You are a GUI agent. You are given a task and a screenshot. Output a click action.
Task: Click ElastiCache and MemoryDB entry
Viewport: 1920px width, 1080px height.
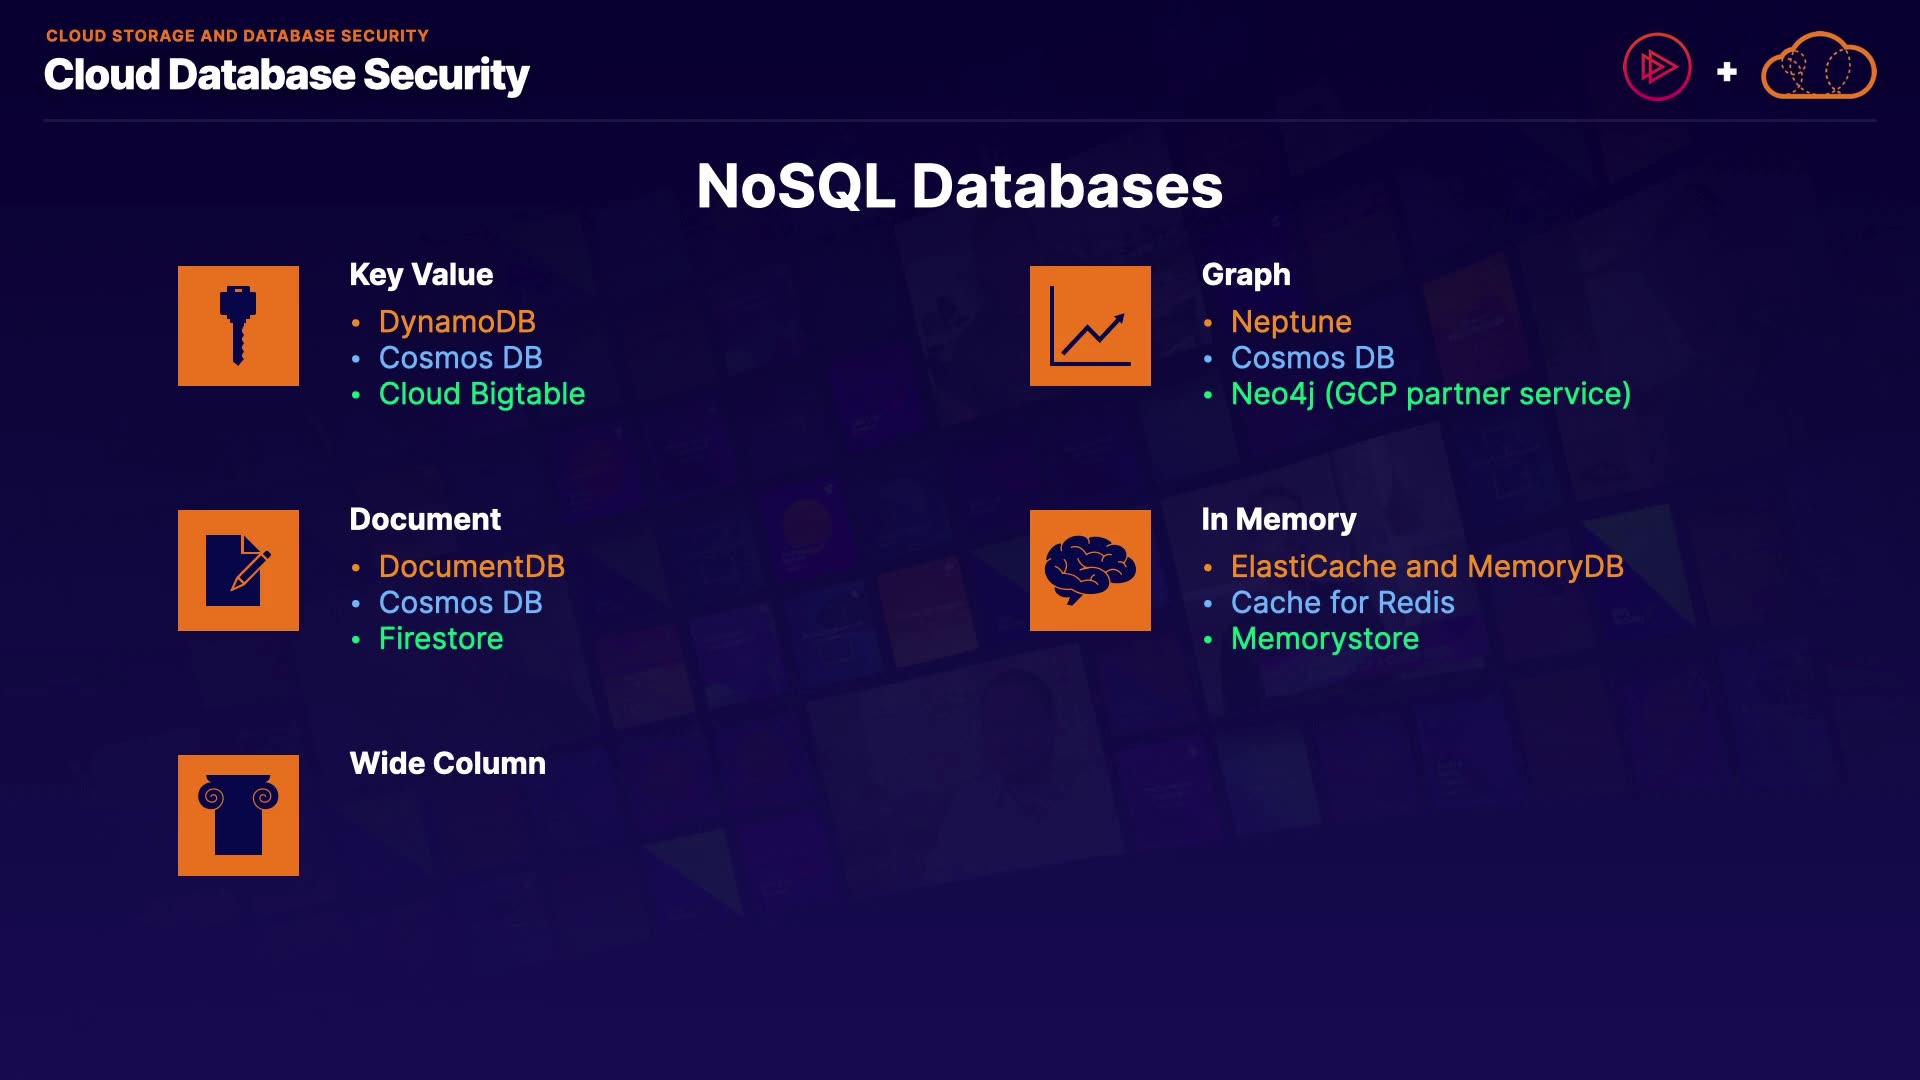coord(1427,567)
